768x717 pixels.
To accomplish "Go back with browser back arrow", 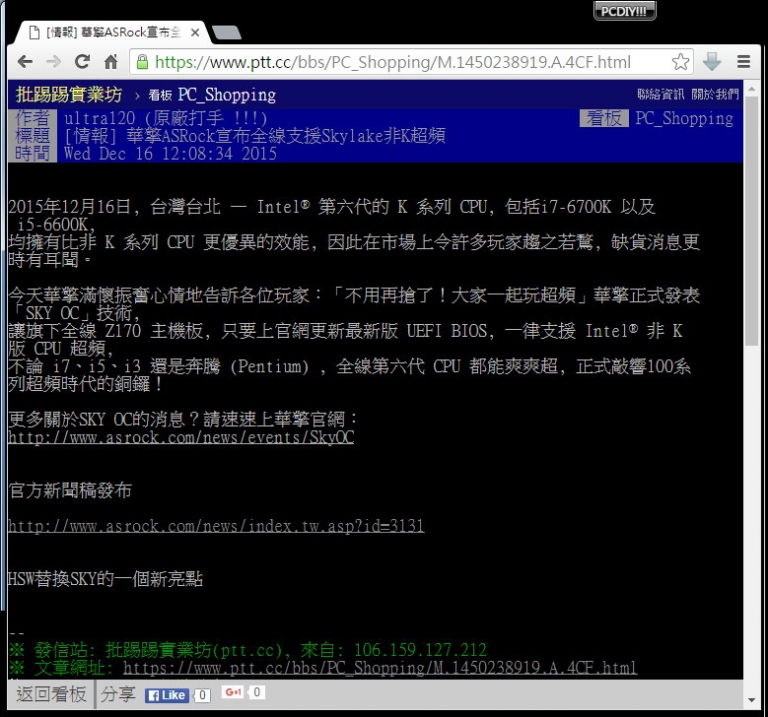I will point(25,62).
